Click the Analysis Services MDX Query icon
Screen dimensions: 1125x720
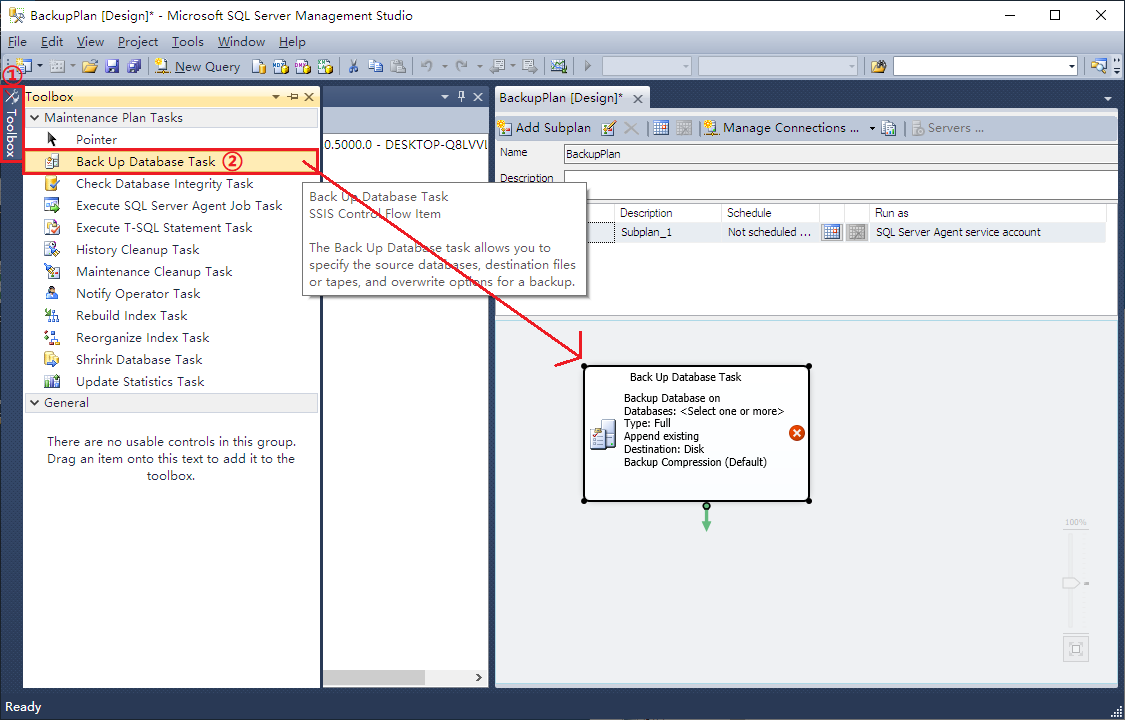[x=281, y=67]
